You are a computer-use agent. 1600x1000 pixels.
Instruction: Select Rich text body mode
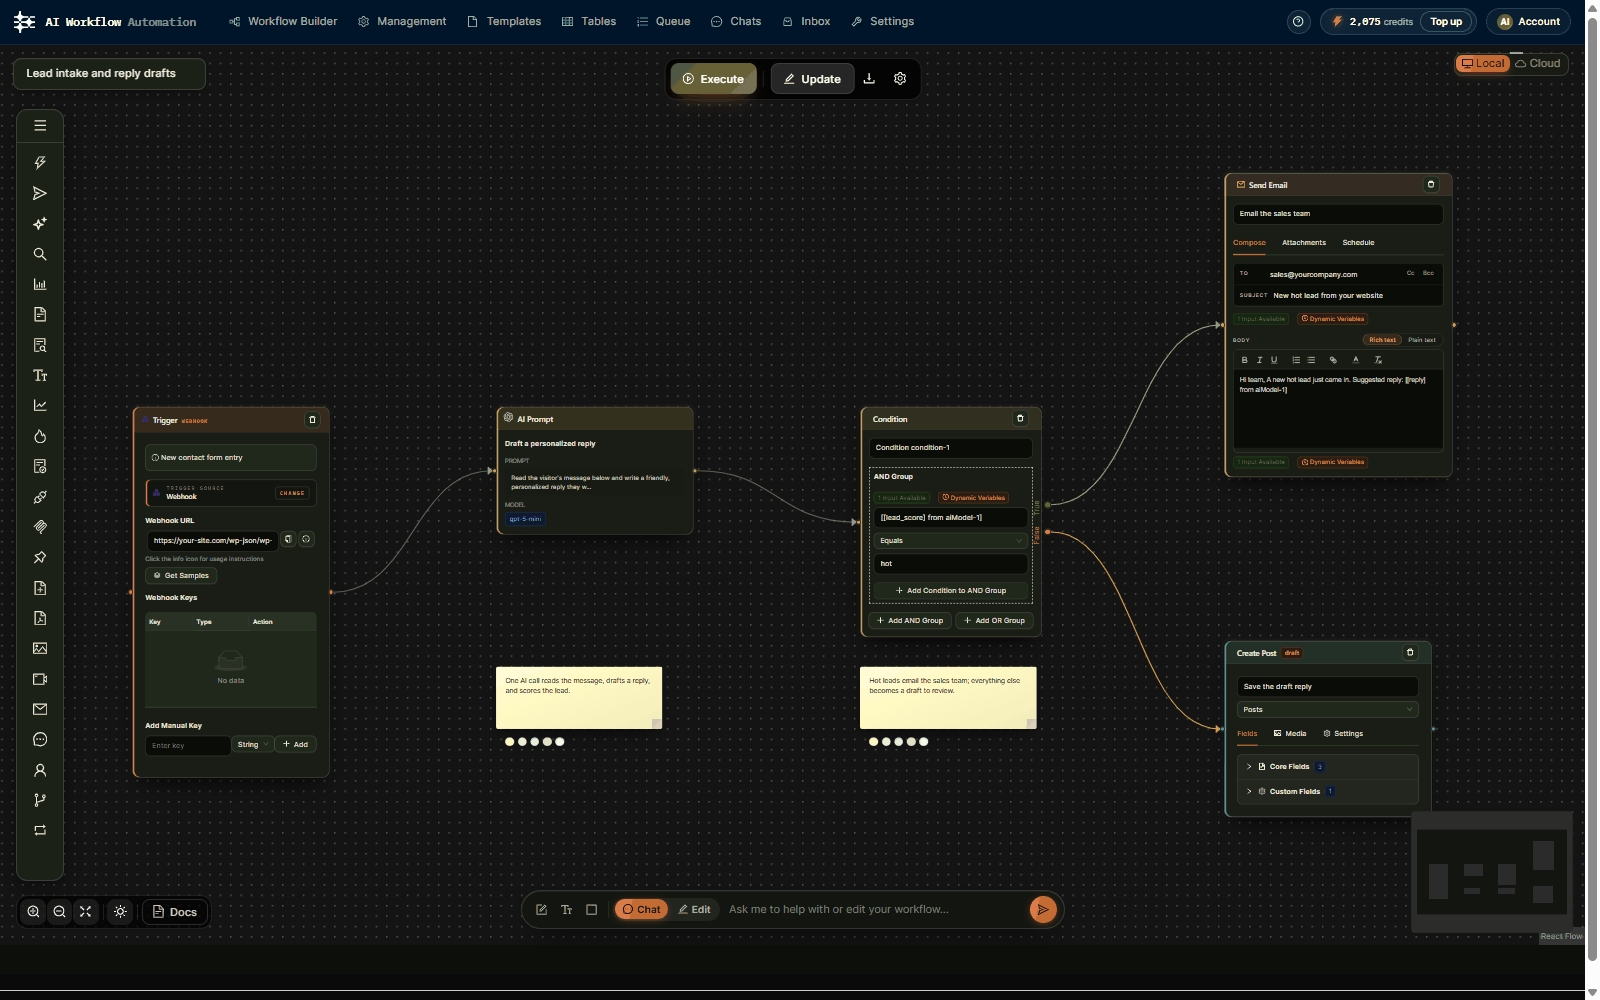coord(1382,340)
